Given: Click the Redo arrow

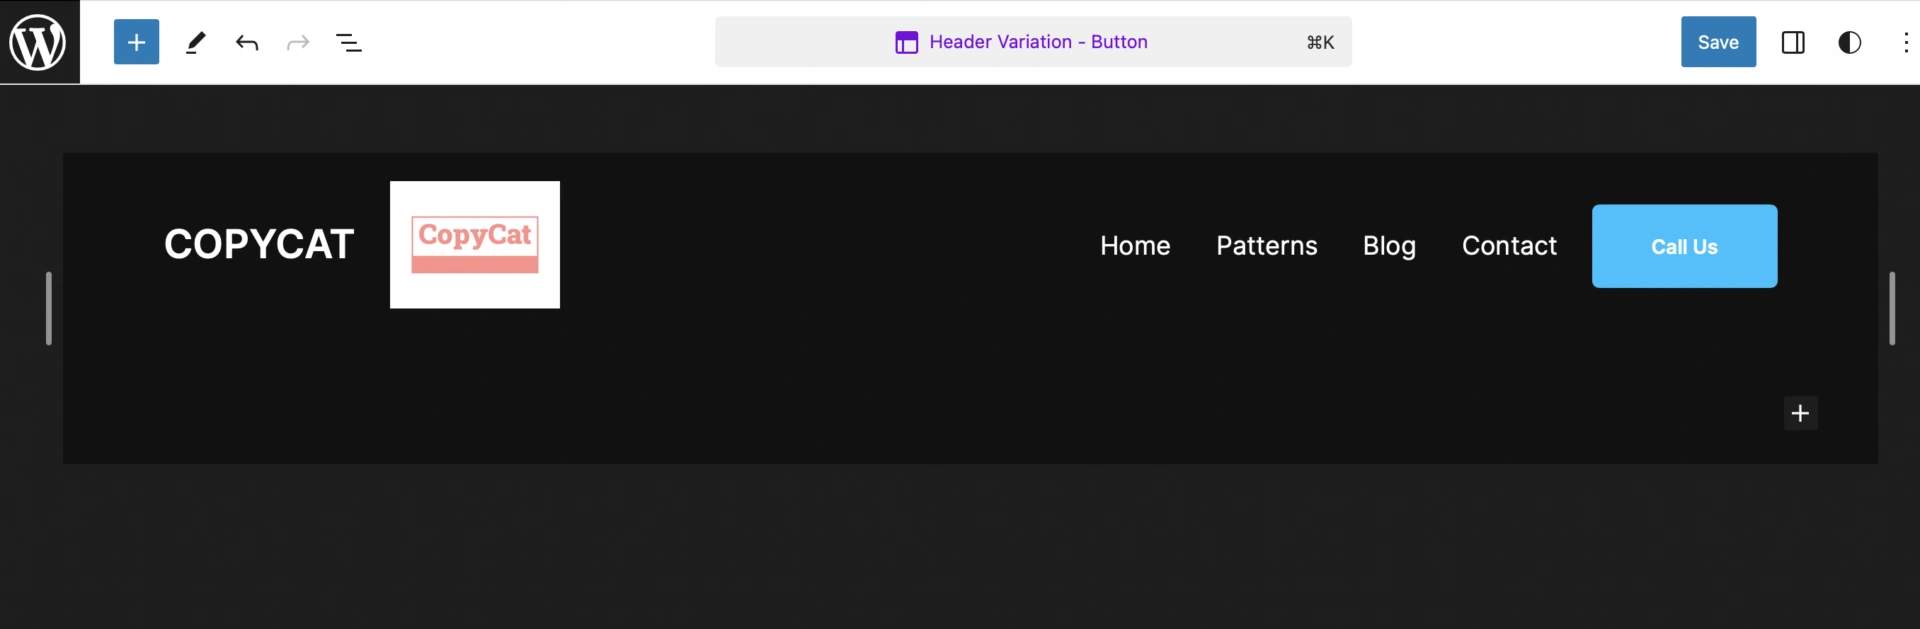Looking at the screenshot, I should (x=298, y=42).
